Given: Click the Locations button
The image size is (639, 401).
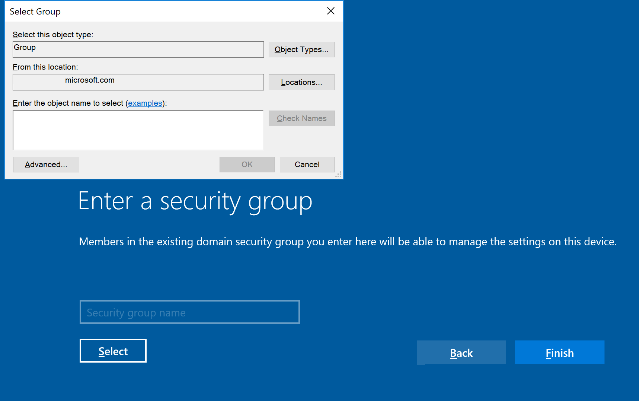Looking at the screenshot, I should coord(301,82).
